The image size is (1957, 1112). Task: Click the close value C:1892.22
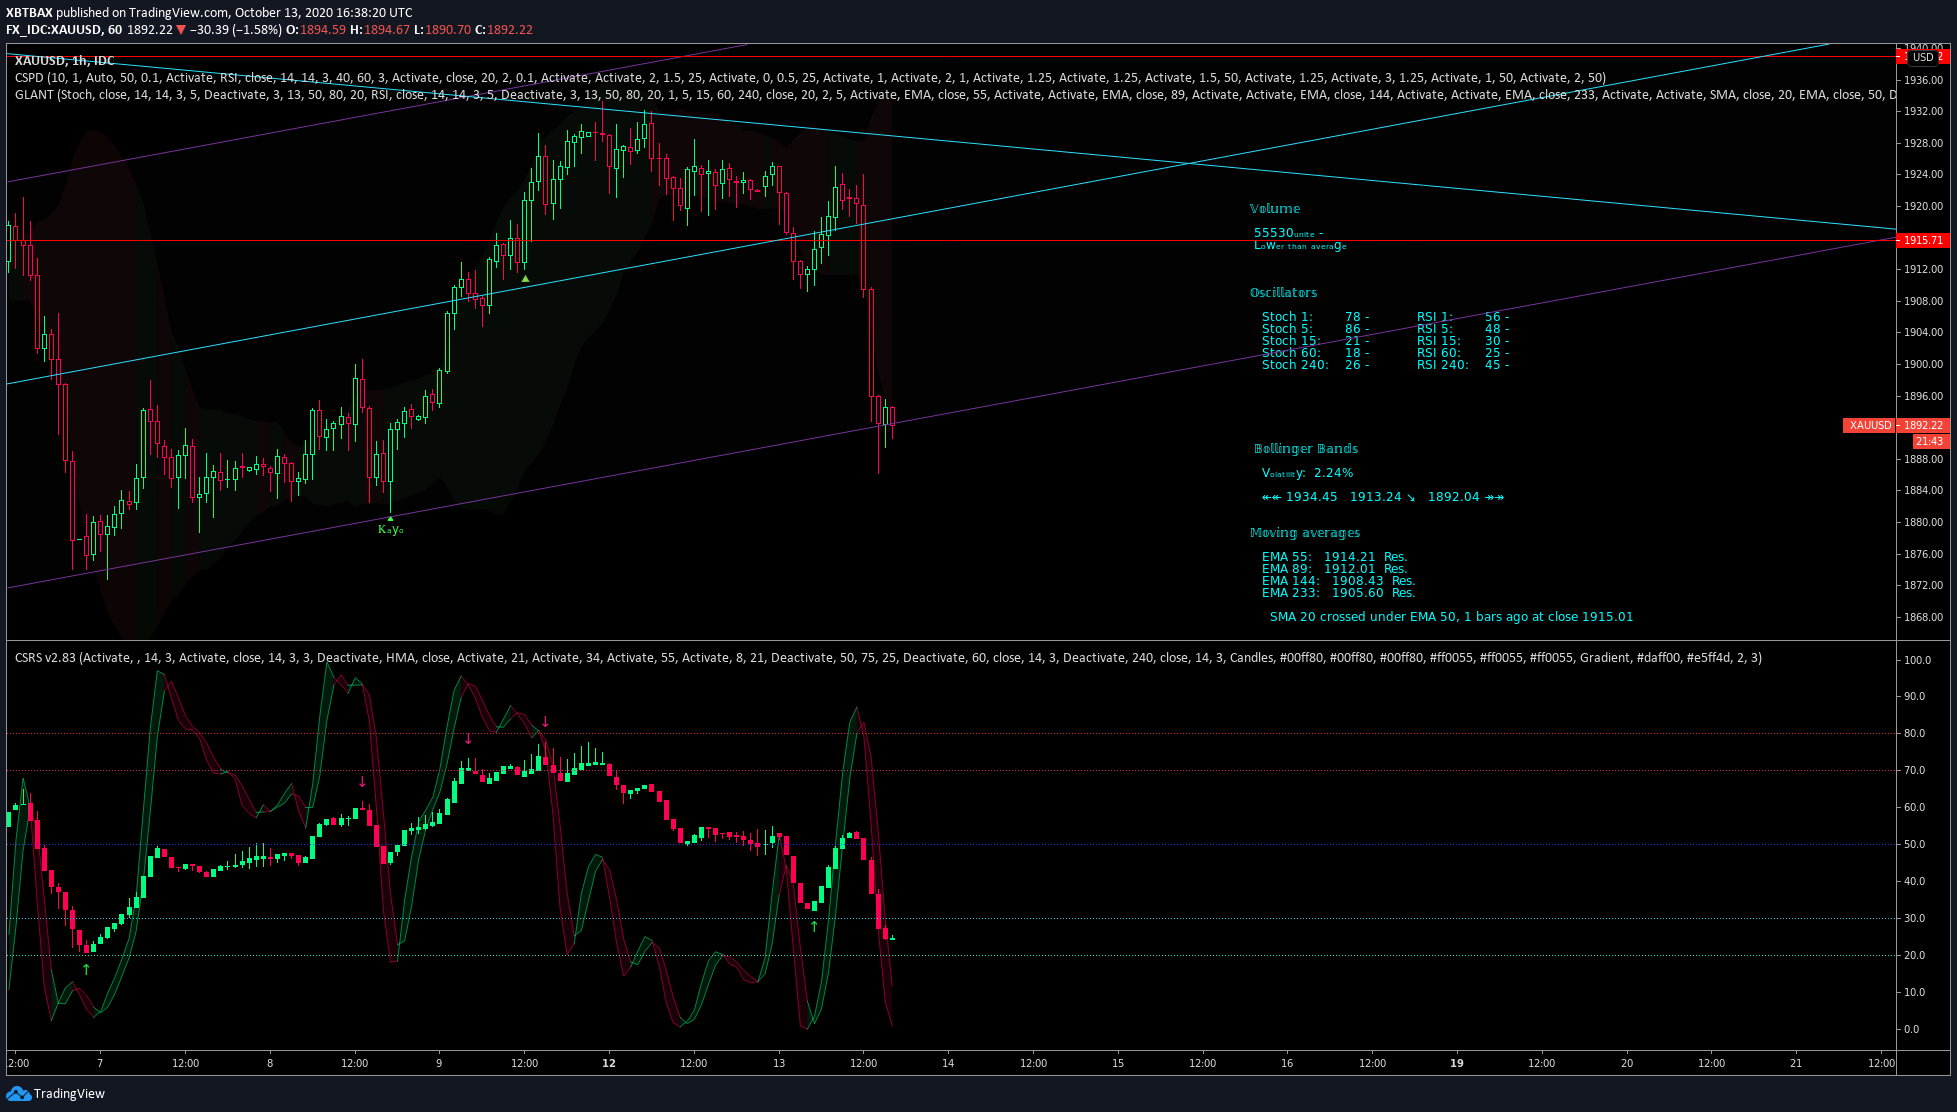pos(504,30)
